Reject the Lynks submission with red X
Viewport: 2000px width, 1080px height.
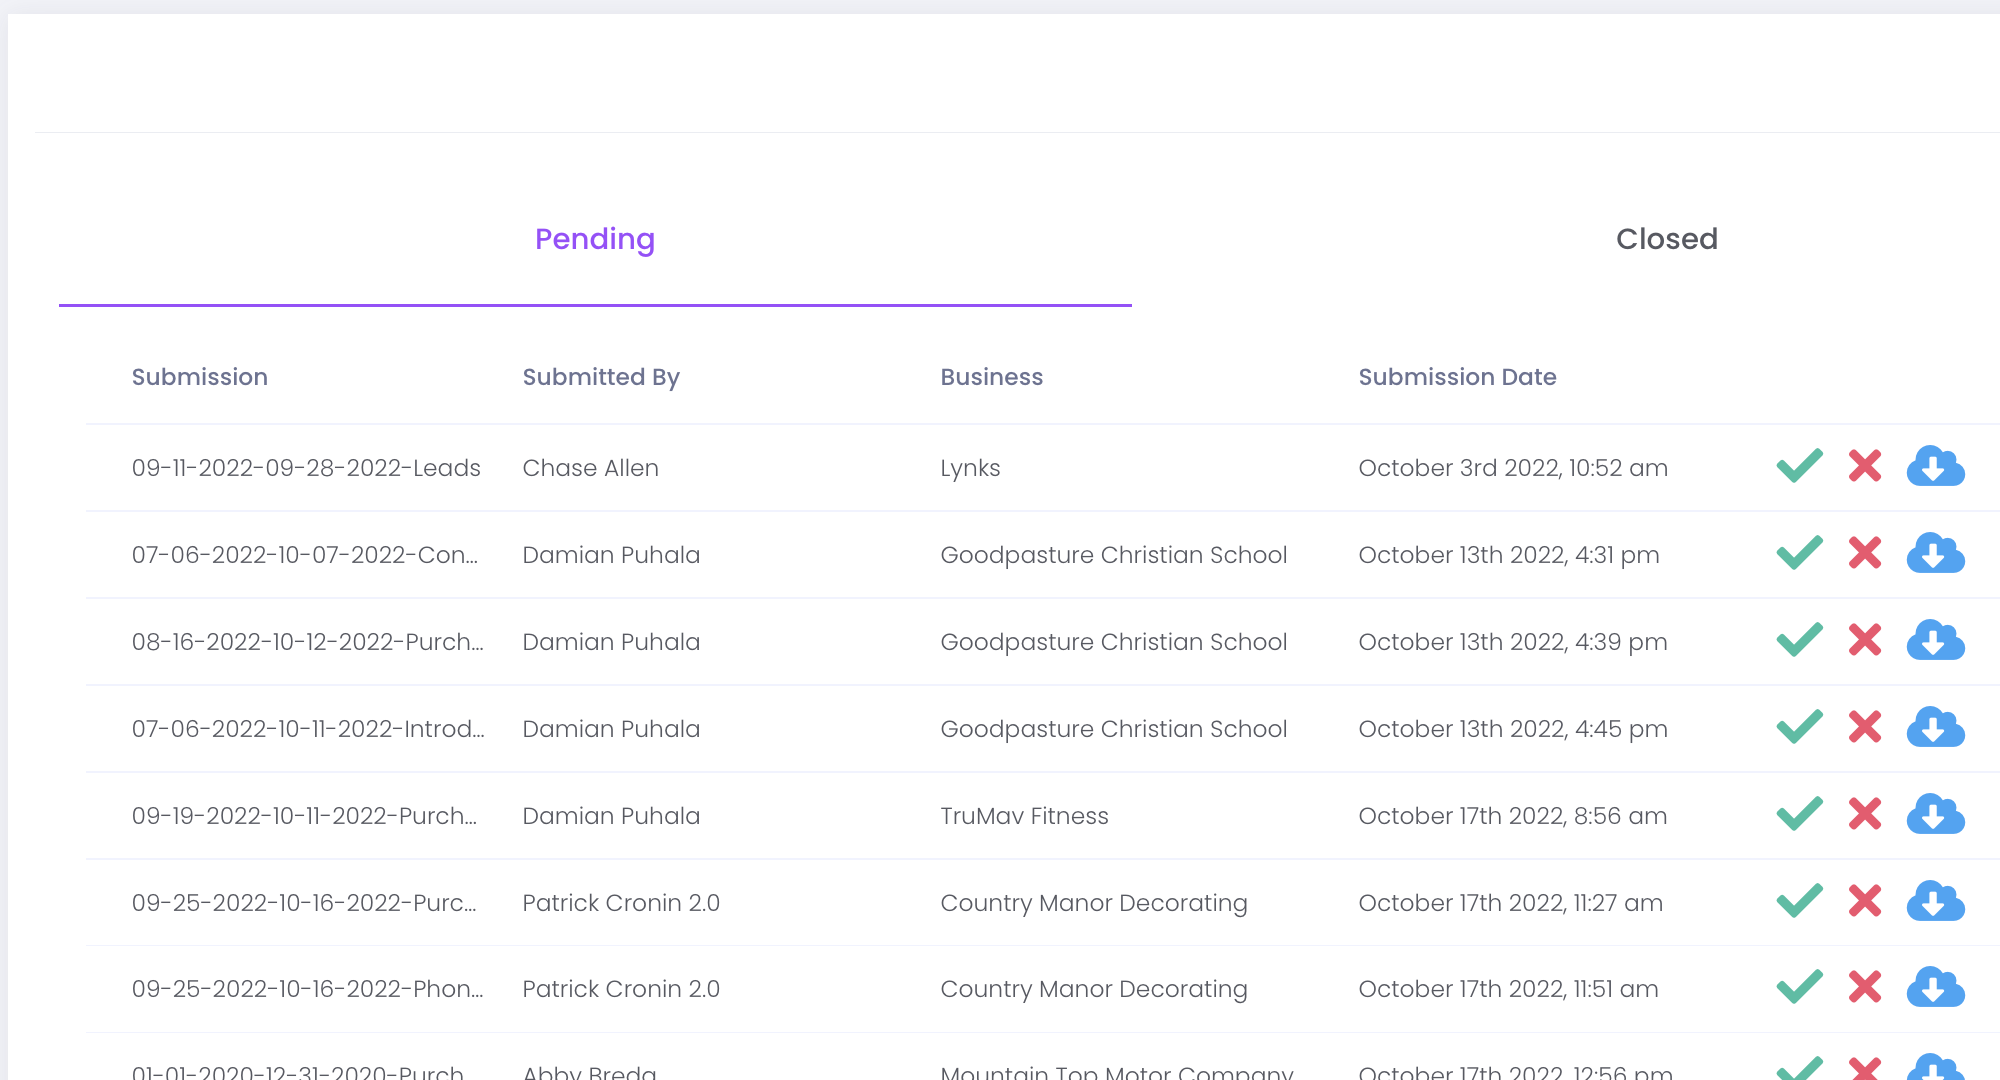point(1864,467)
